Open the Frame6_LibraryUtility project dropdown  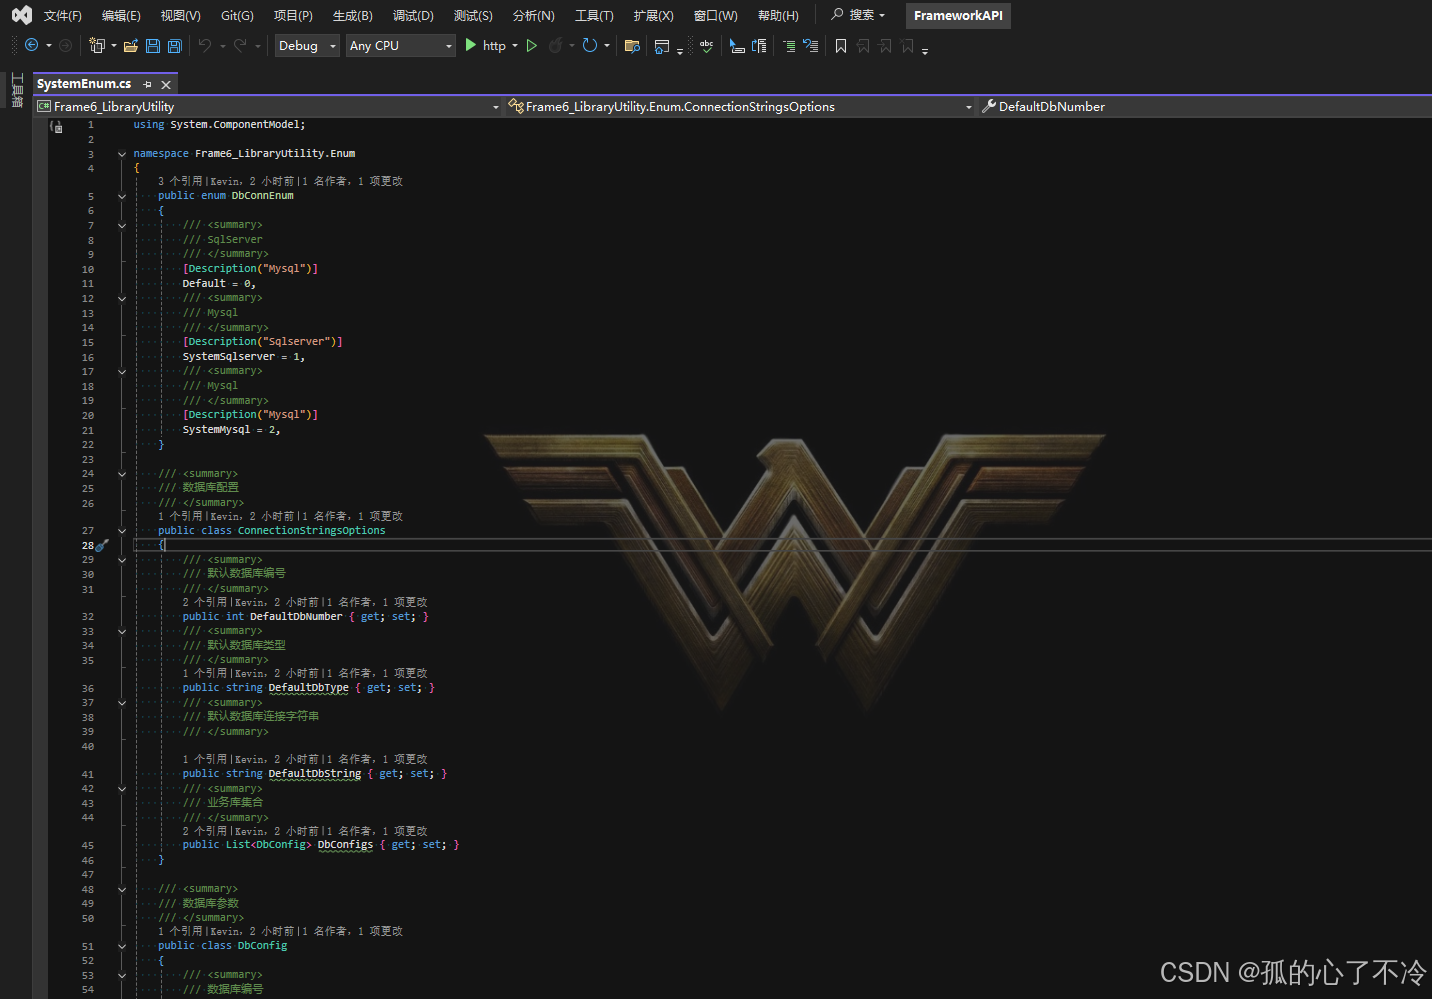click(x=268, y=106)
